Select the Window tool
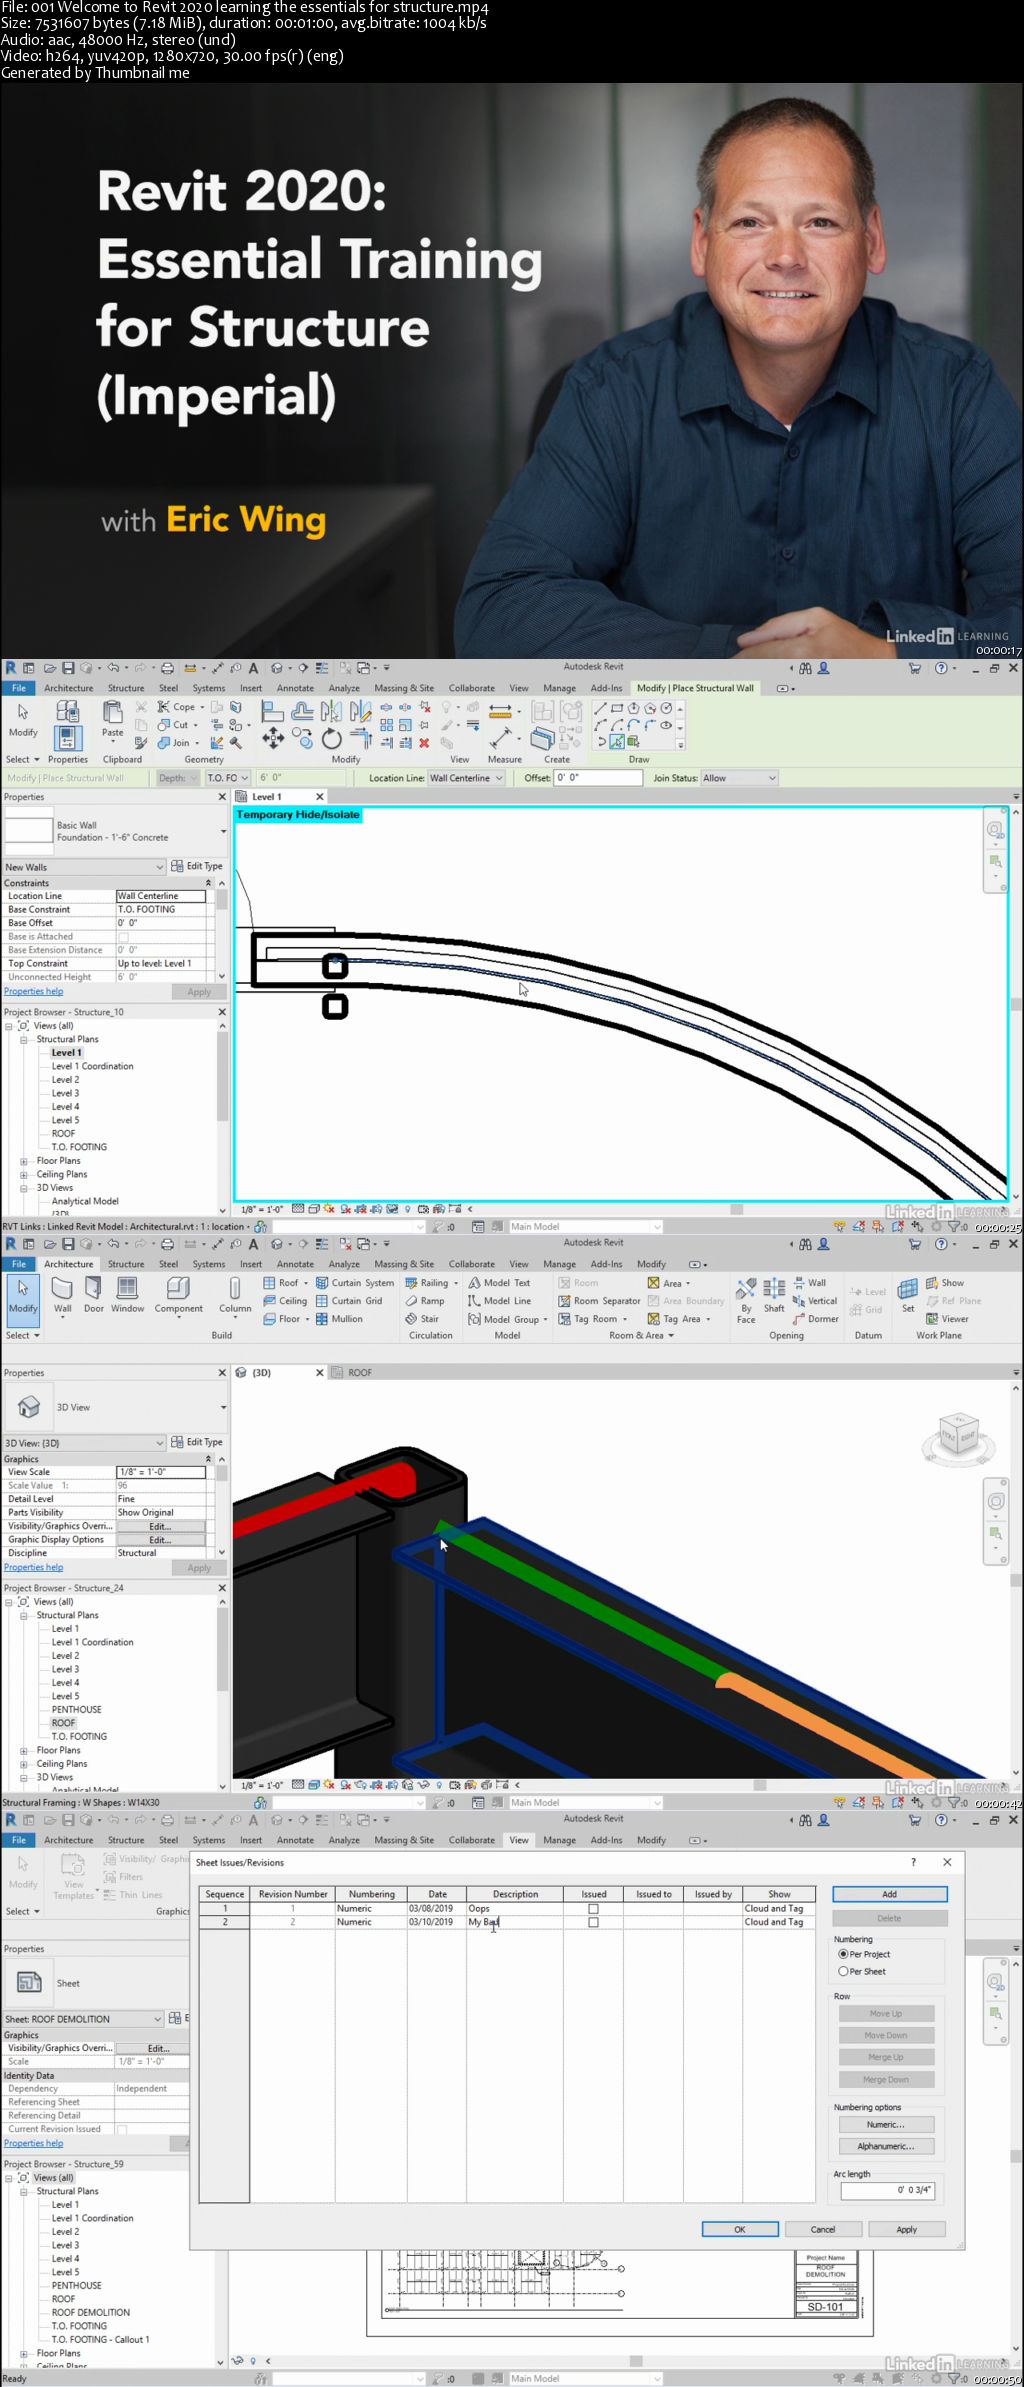Screen dimensions: 1024x2387 pyautogui.click(x=128, y=1294)
